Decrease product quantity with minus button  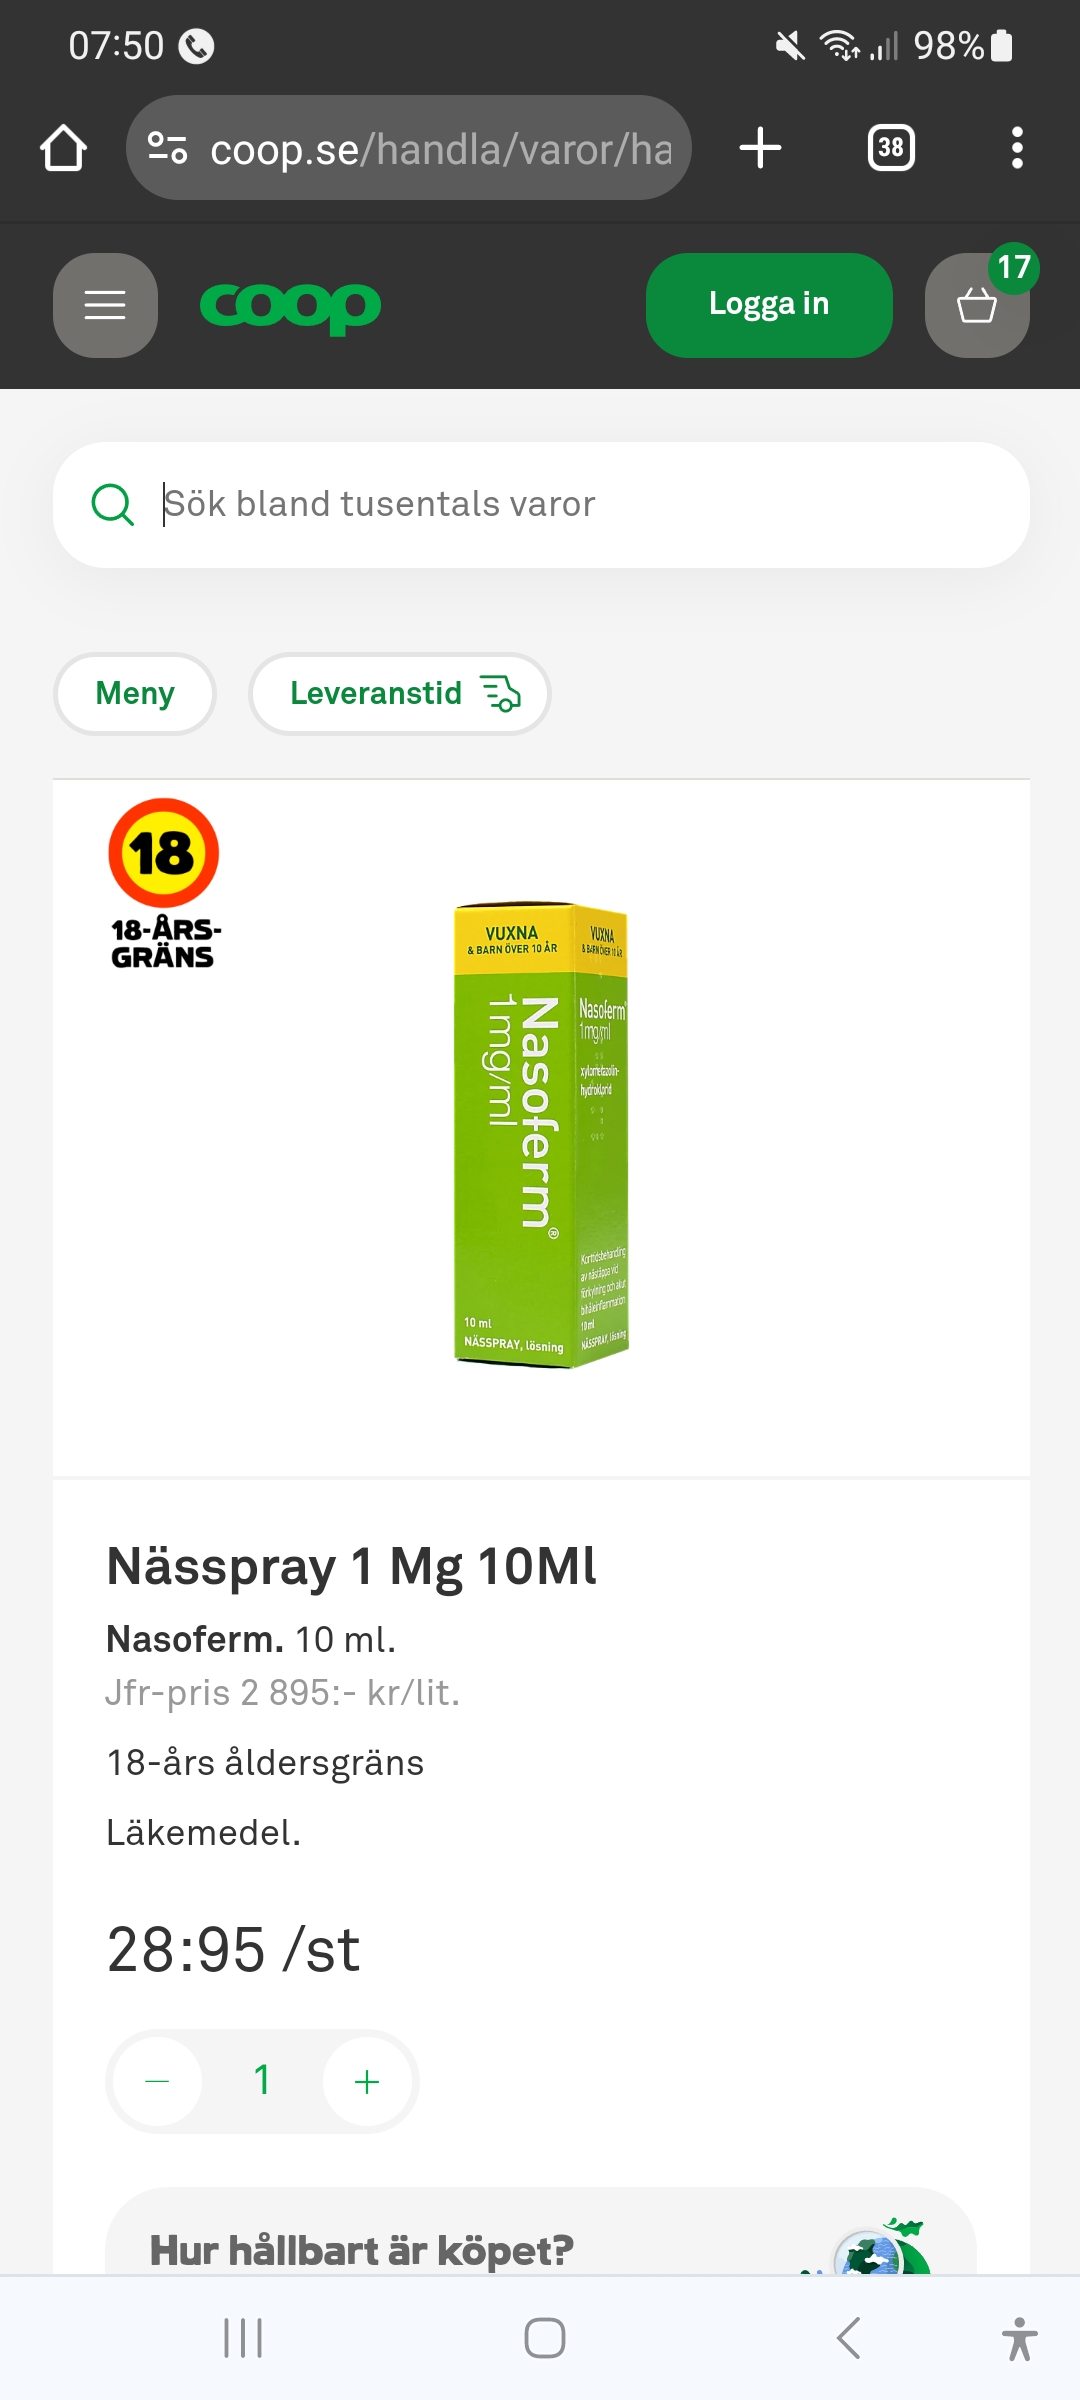pos(158,2082)
